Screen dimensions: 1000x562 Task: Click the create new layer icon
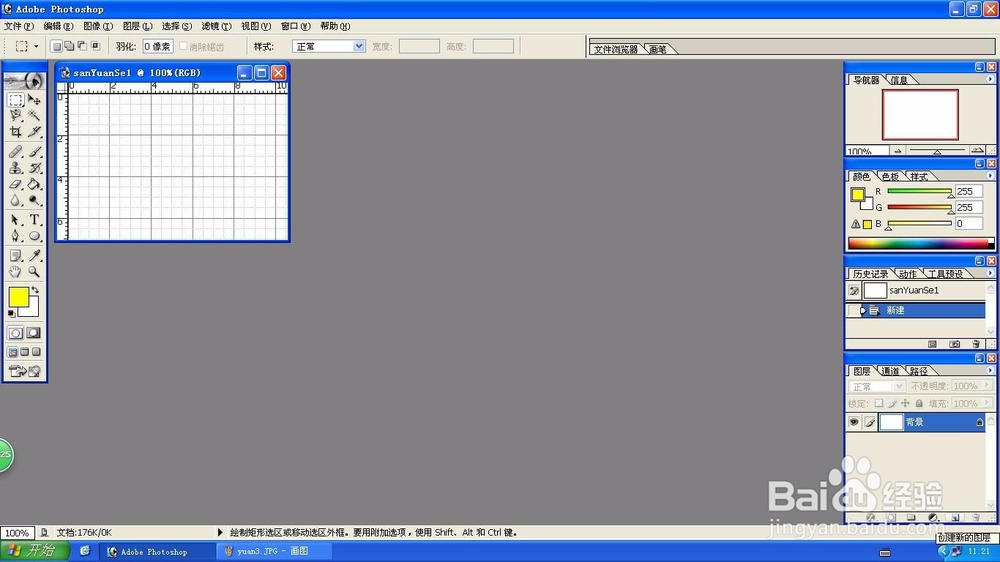955,517
